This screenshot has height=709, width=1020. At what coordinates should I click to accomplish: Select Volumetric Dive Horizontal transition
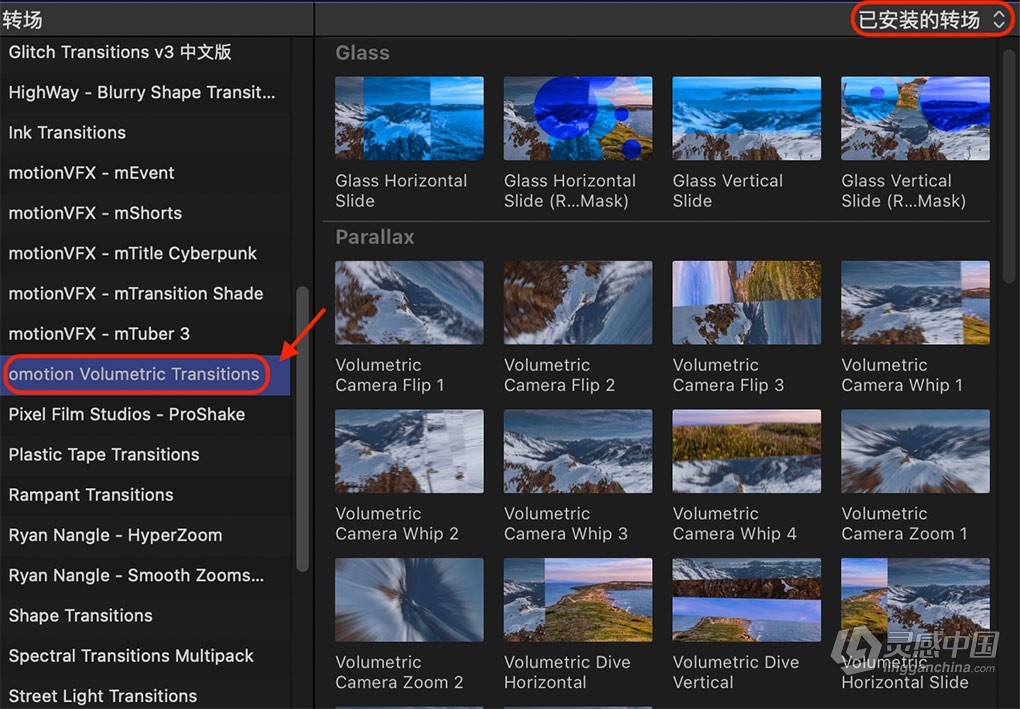(x=578, y=599)
